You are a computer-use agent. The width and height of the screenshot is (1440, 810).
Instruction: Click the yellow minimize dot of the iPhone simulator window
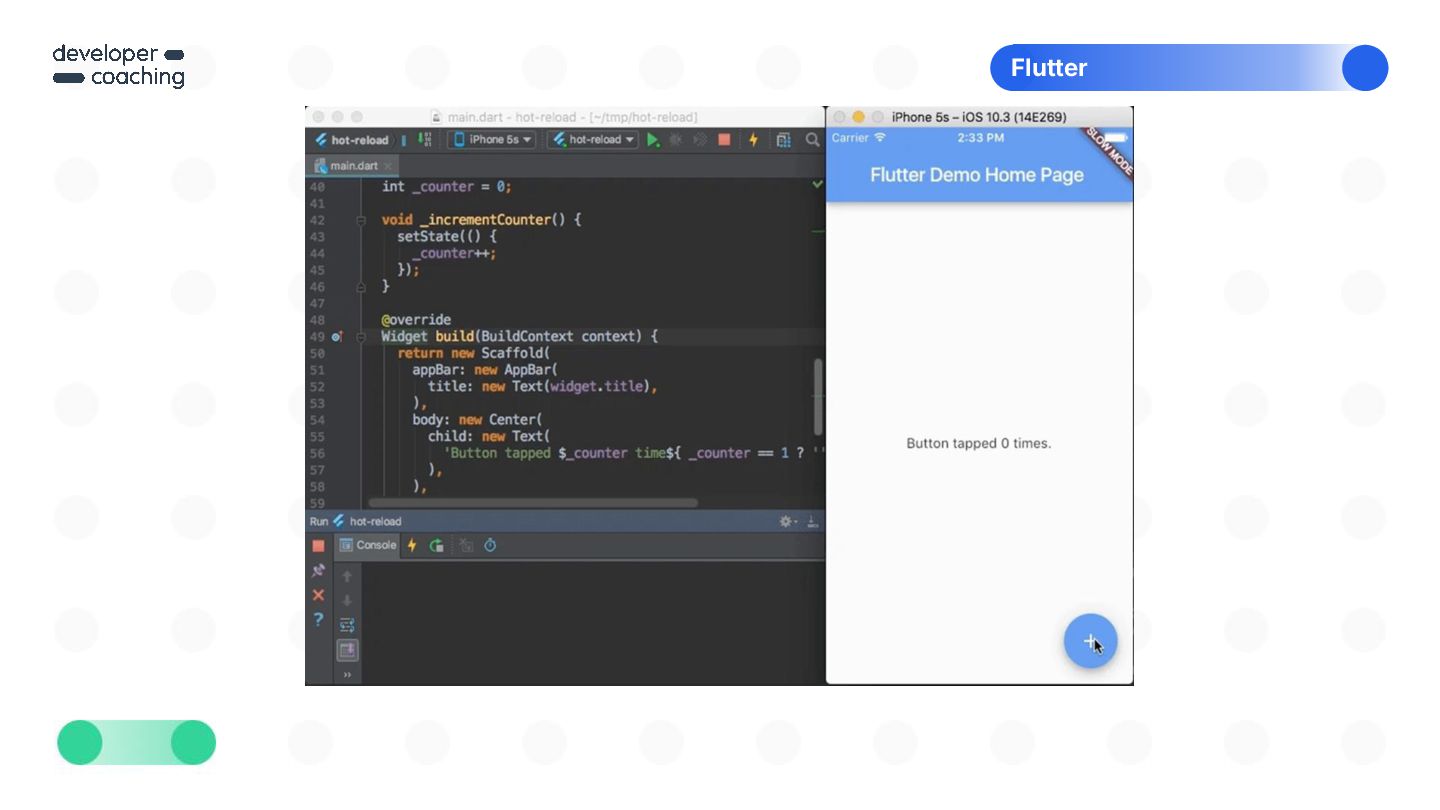(858, 117)
